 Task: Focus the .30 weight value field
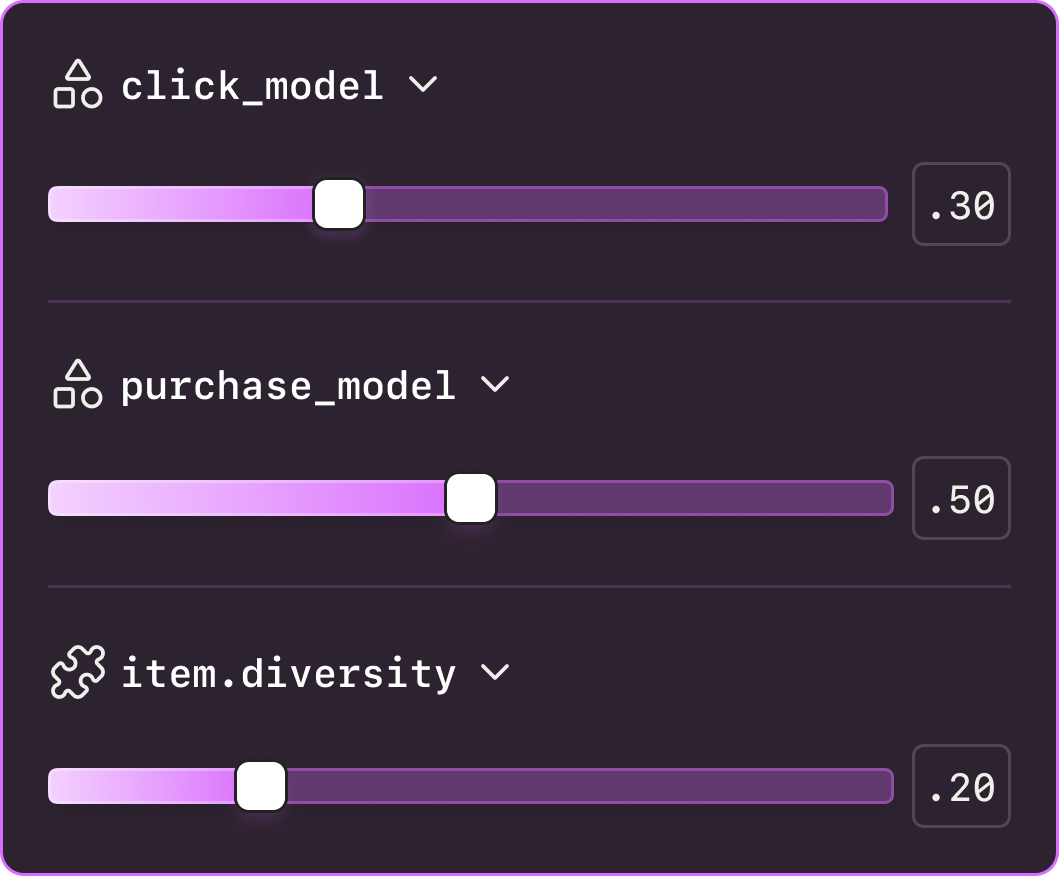[961, 205]
